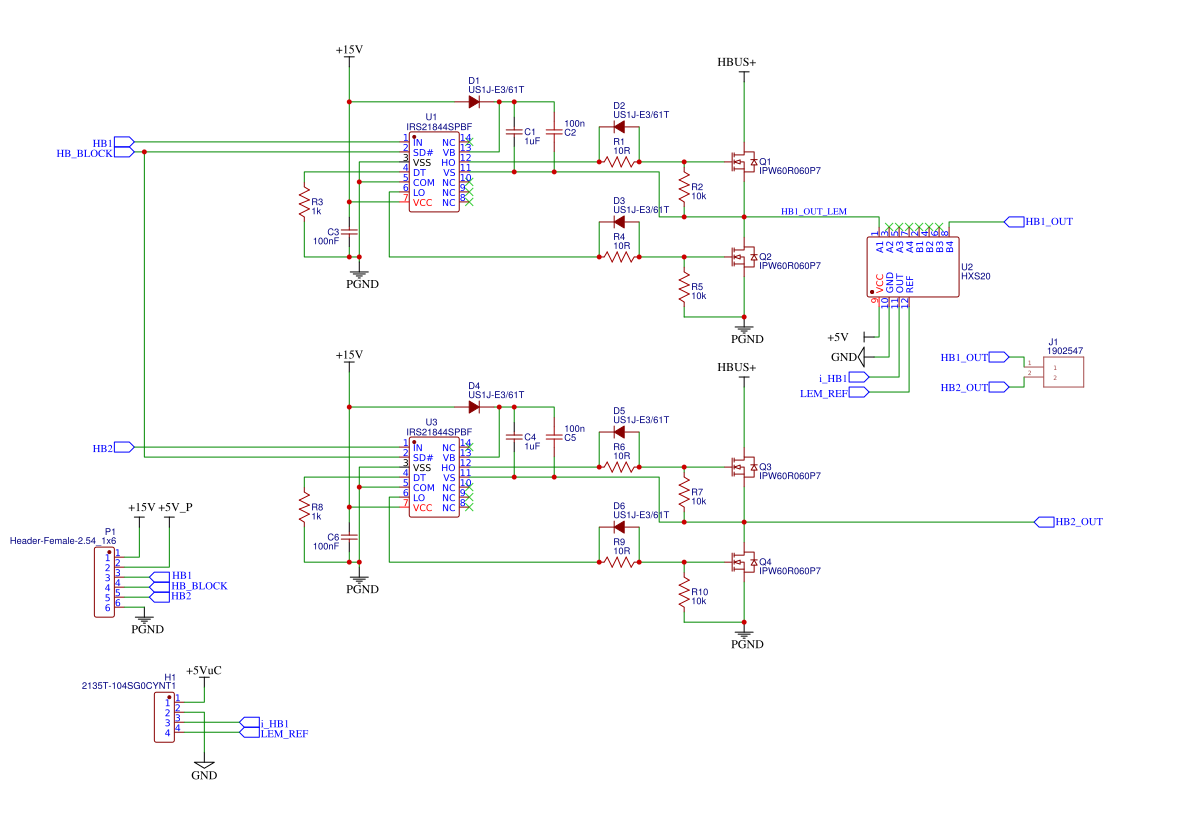Click the LEM_REF port near U2
This screenshot has width=1198, height=828.
[x=859, y=393]
